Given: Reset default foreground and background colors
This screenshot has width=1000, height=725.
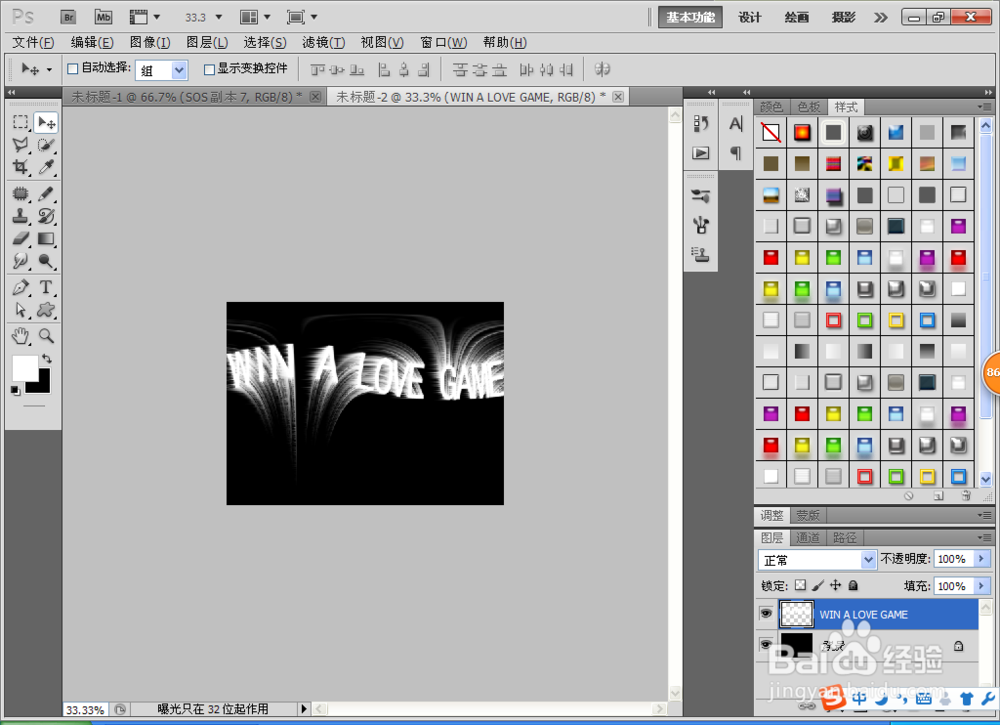Looking at the screenshot, I should [x=15, y=390].
